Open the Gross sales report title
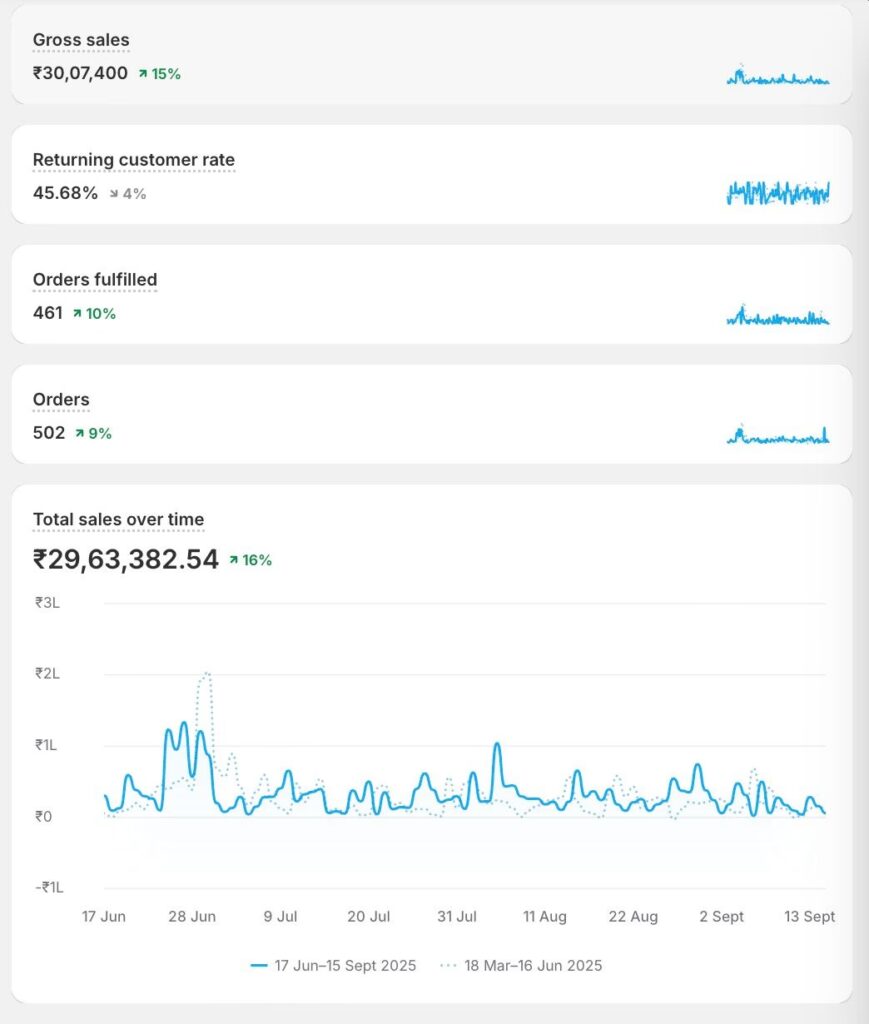The image size is (869, 1024). (x=81, y=40)
